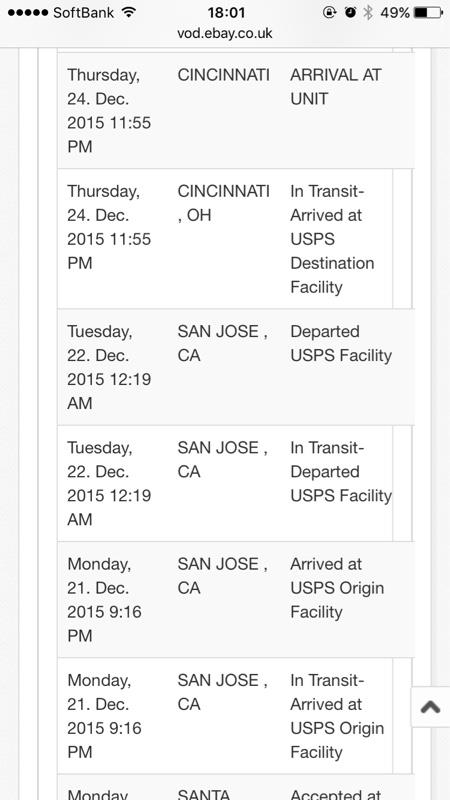Tap the battery indicator icon
The height and width of the screenshot is (800, 450).
[428, 12]
